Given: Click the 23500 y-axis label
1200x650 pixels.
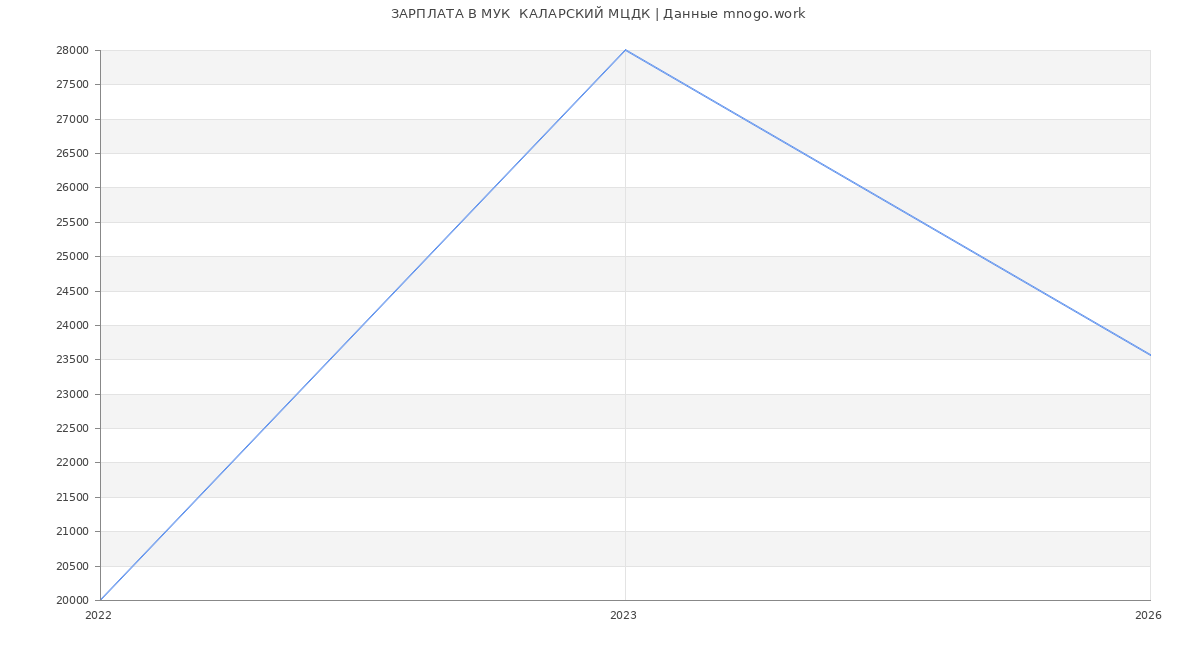Looking at the screenshot, I should coord(73,359).
